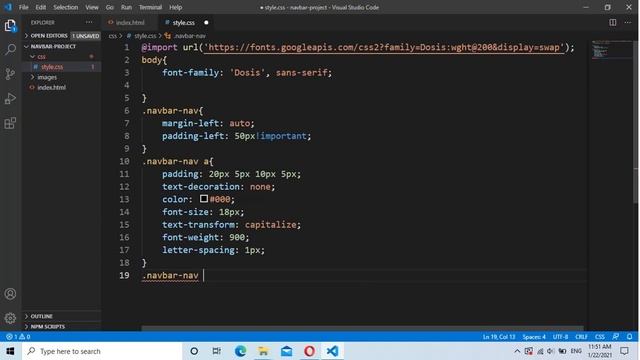Open the Selection menu
Viewport: 640px width, 360px height.
[x=66, y=7]
